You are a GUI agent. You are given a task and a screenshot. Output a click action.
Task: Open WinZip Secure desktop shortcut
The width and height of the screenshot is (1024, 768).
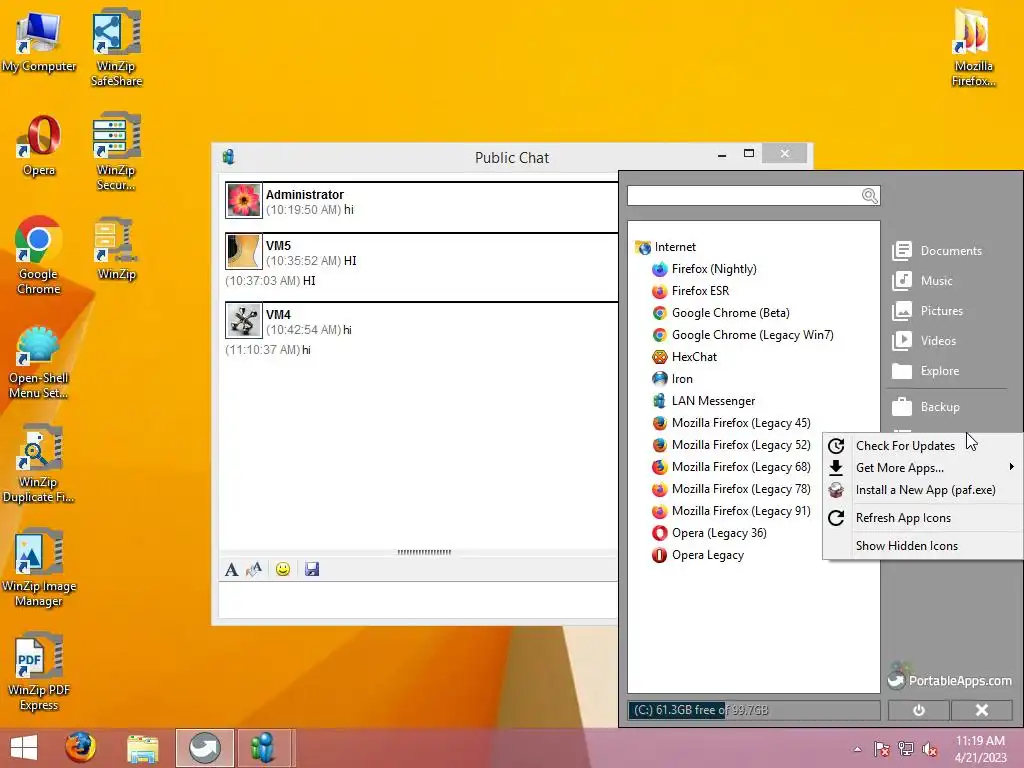[x=116, y=152]
